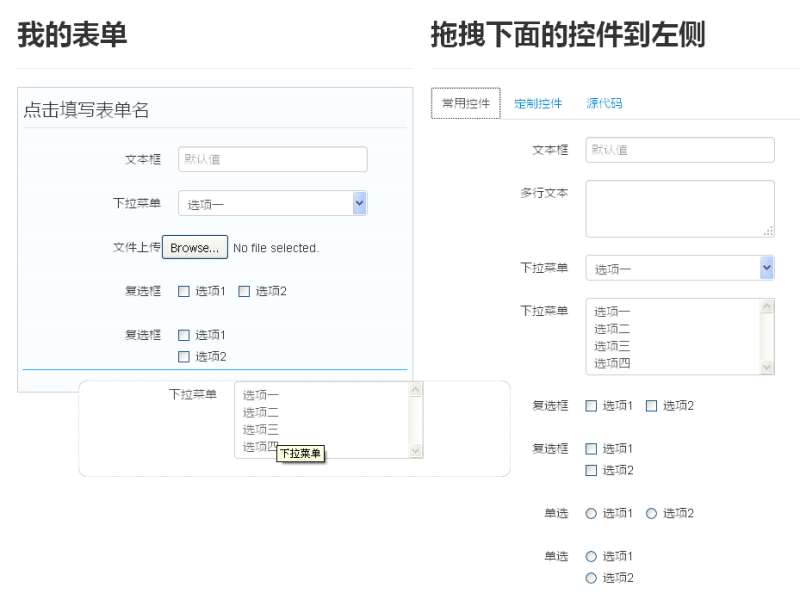Click the resize grip of the 多行文本 textarea

(768, 231)
